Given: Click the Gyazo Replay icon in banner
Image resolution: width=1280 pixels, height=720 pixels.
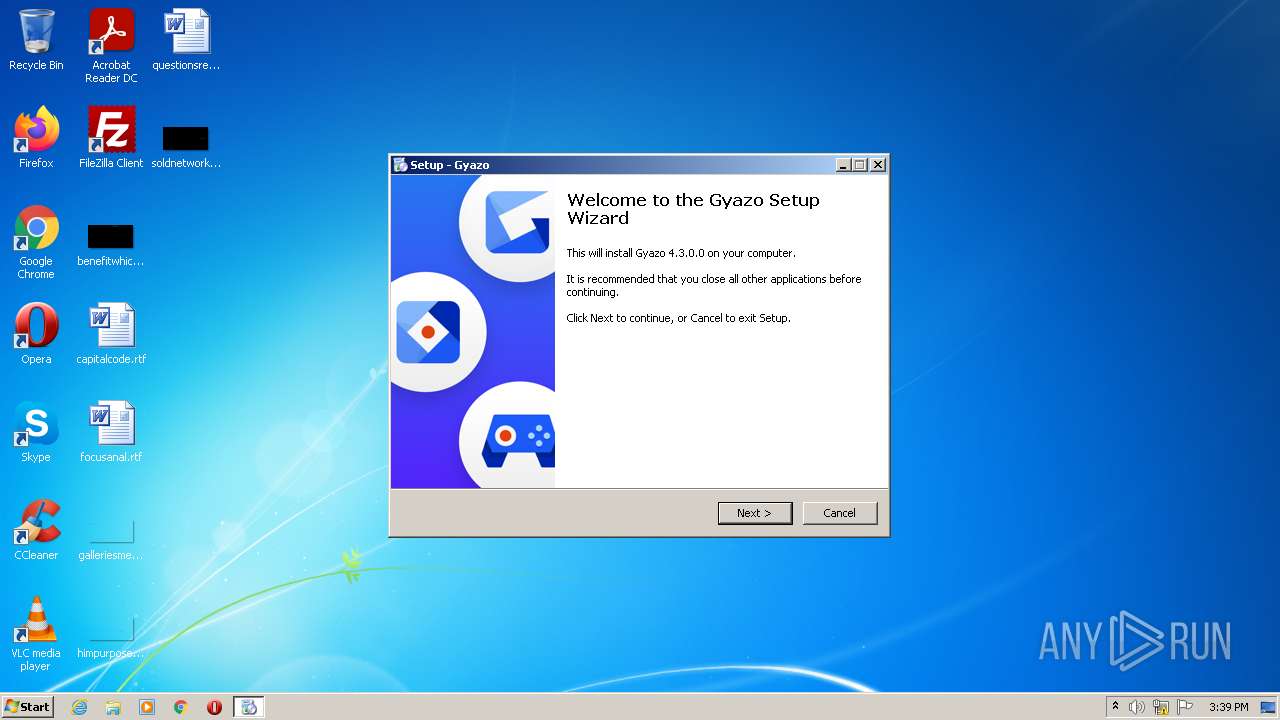Looking at the screenshot, I should click(428, 331).
